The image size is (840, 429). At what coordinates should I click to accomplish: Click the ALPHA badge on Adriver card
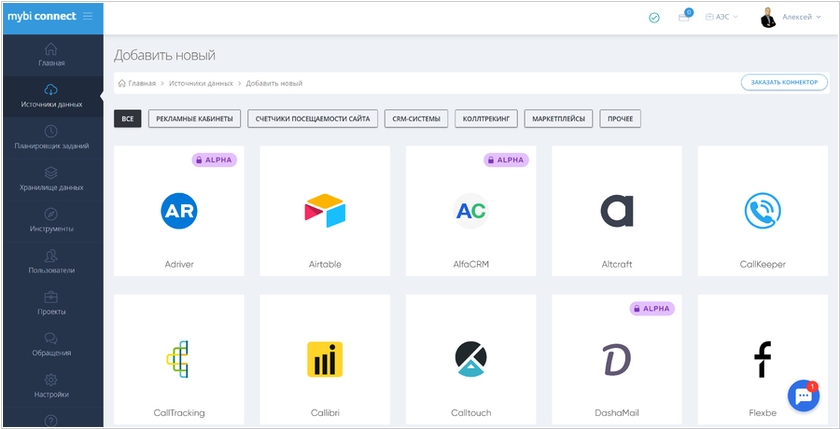point(214,160)
